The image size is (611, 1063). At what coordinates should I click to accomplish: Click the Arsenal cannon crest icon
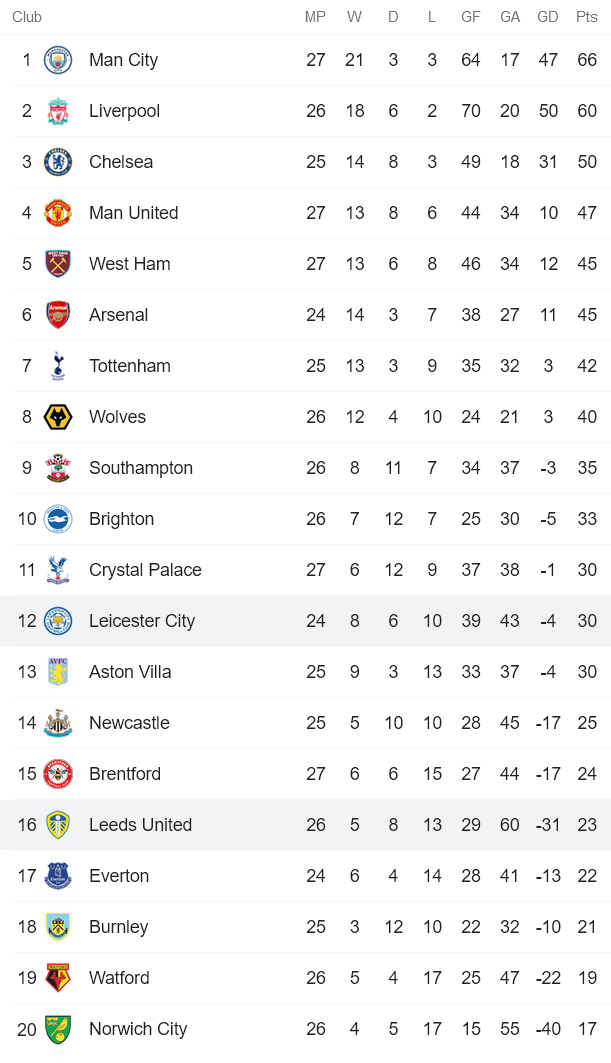58,315
